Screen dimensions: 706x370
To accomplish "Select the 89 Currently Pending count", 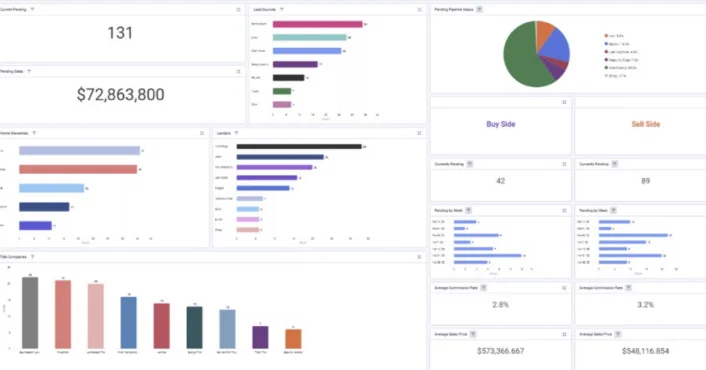I will tap(646, 181).
